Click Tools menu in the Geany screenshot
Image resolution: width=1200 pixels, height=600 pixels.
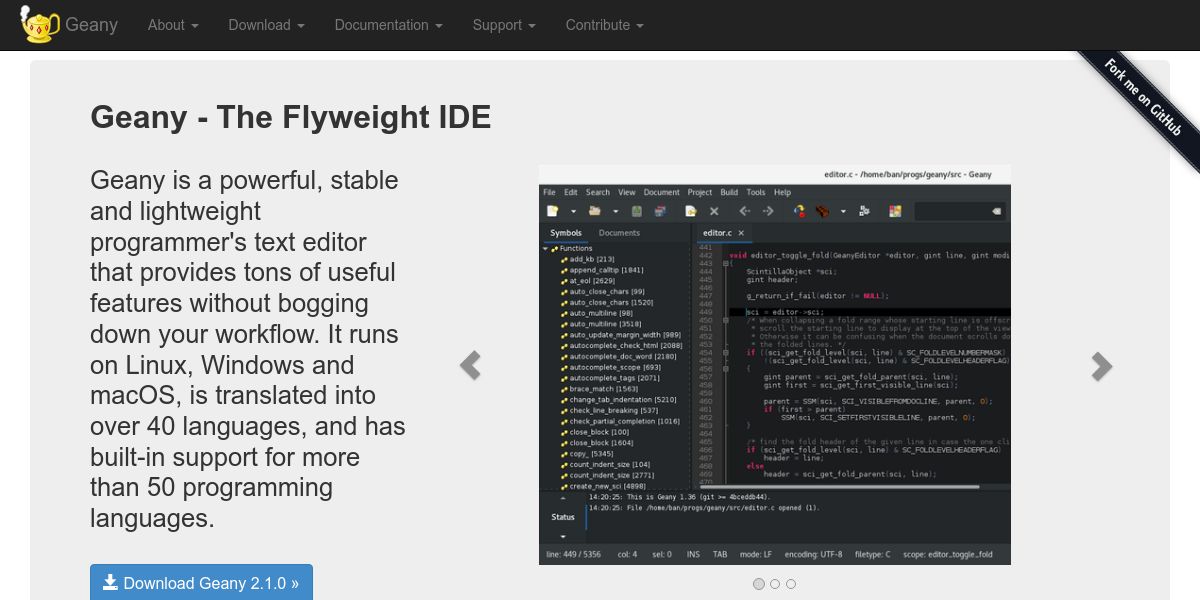pyautogui.click(x=756, y=192)
